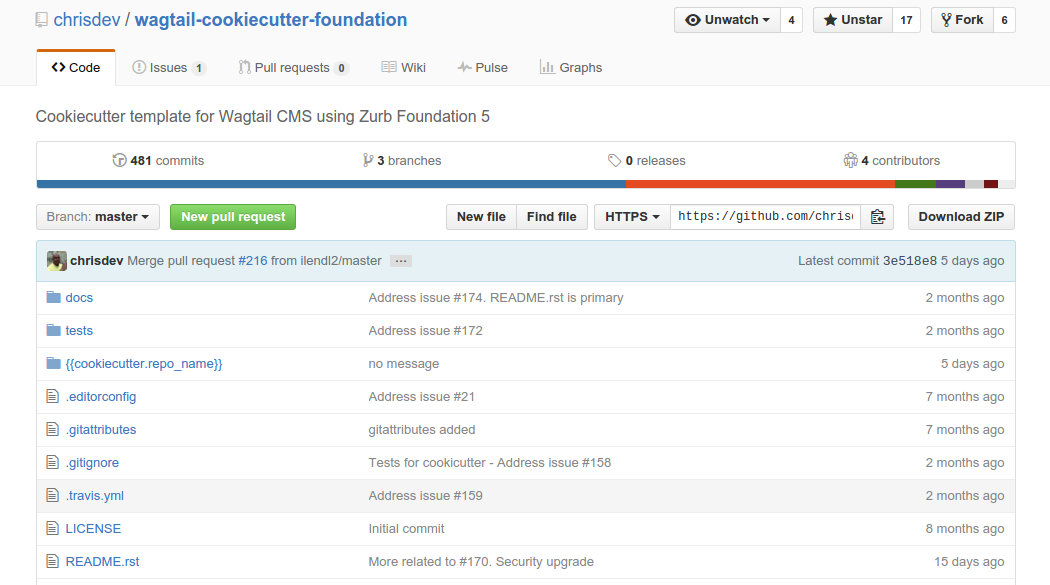This screenshot has height=585, width=1050.
Task: Expand the commit message ellipsis
Action: pyautogui.click(x=400, y=261)
